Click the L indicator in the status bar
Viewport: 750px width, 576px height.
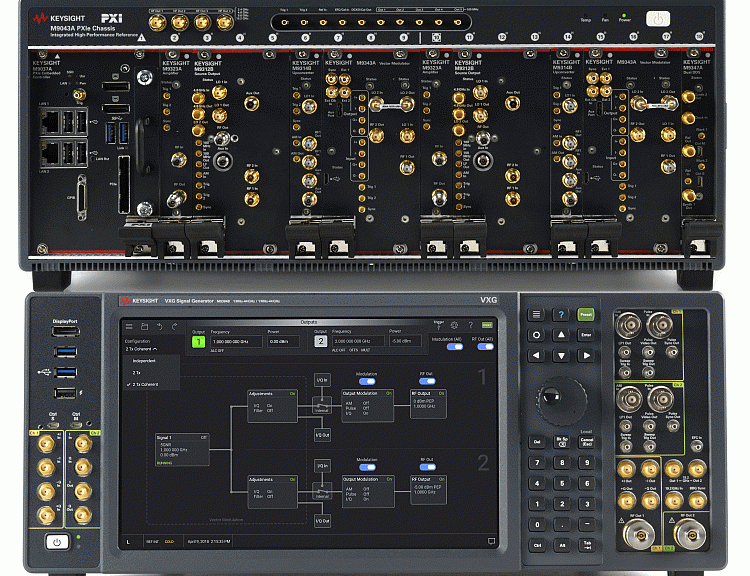[x=128, y=542]
